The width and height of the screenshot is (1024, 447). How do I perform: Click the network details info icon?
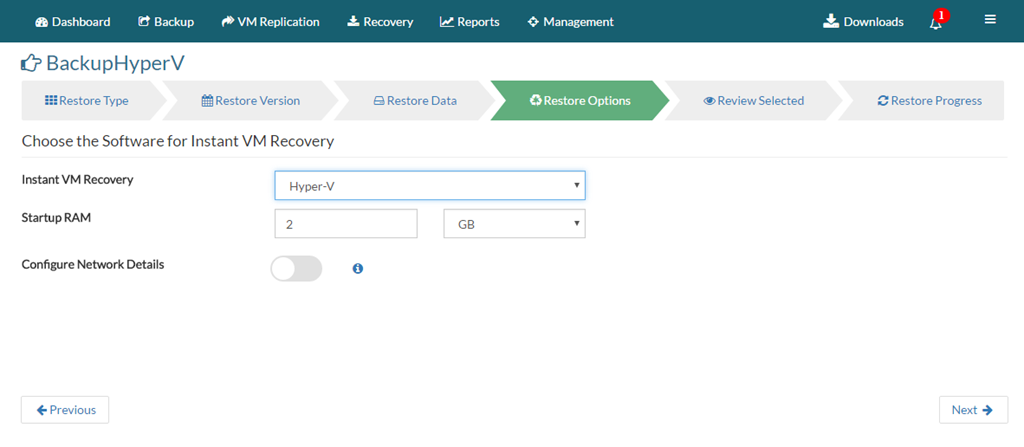tap(358, 269)
